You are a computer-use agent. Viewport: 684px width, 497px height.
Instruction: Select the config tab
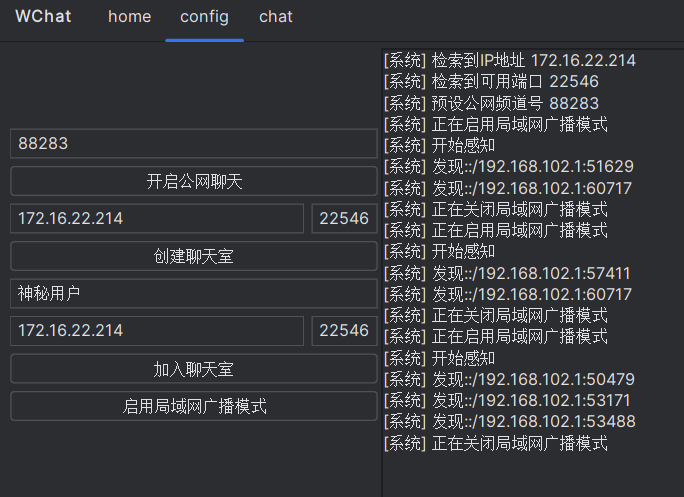pos(204,17)
